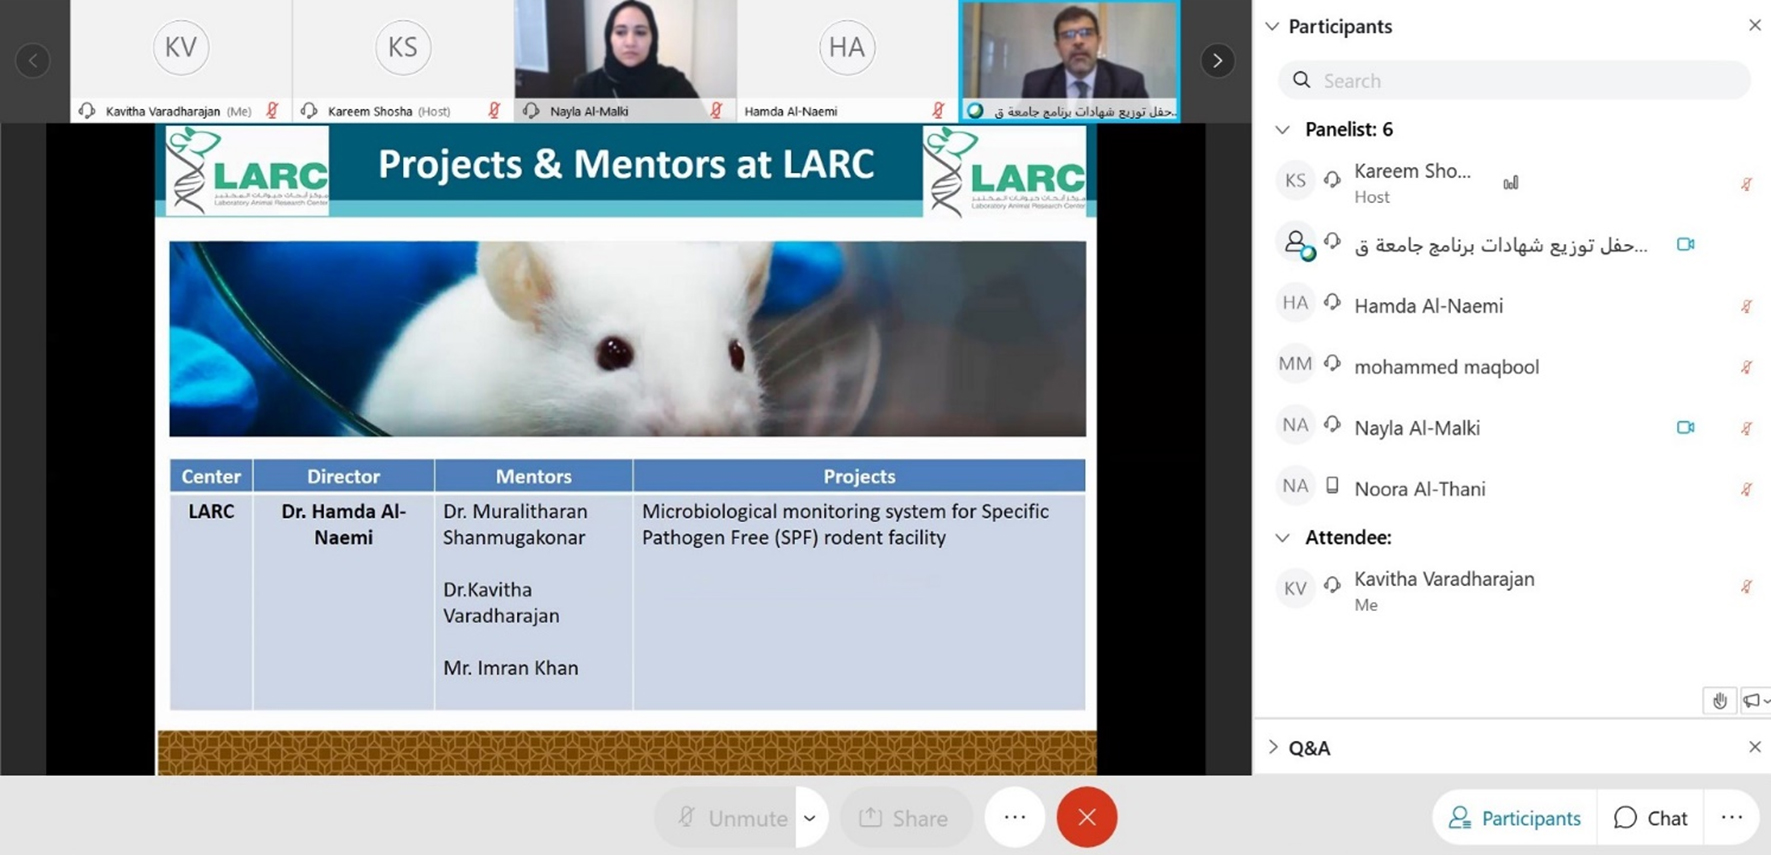Screen dimensions: 1771x855
Task: Click the red leave meeting button
Action: pyautogui.click(x=1086, y=817)
